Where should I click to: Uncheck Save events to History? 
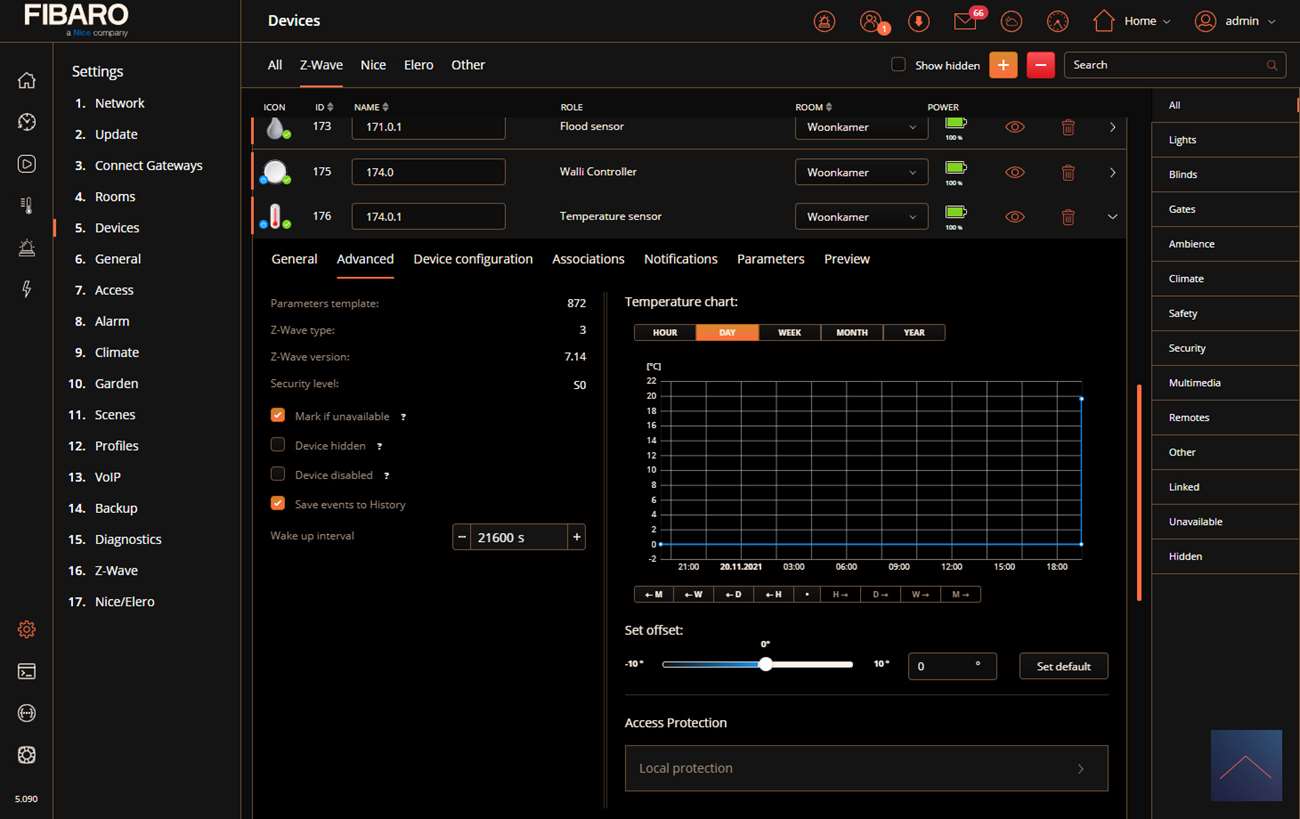pos(278,504)
